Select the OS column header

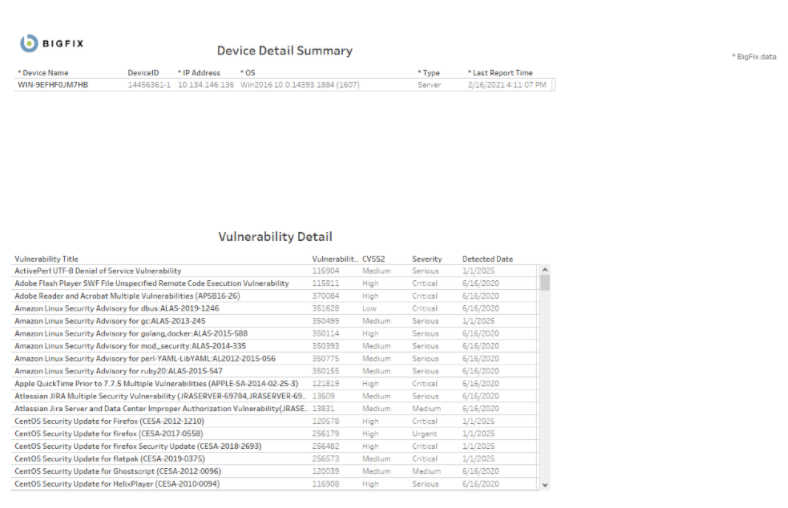[248, 73]
